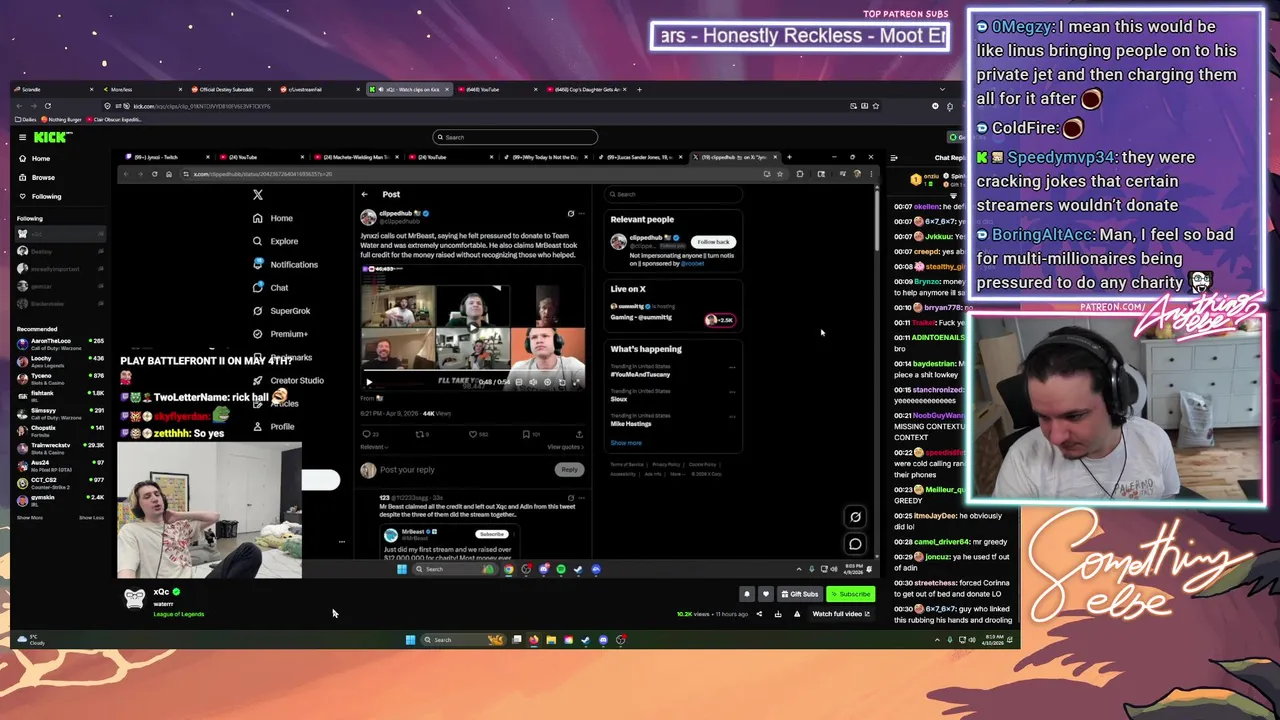Expand View quotes link
Screen dimensions: 1280x720
click(565, 447)
